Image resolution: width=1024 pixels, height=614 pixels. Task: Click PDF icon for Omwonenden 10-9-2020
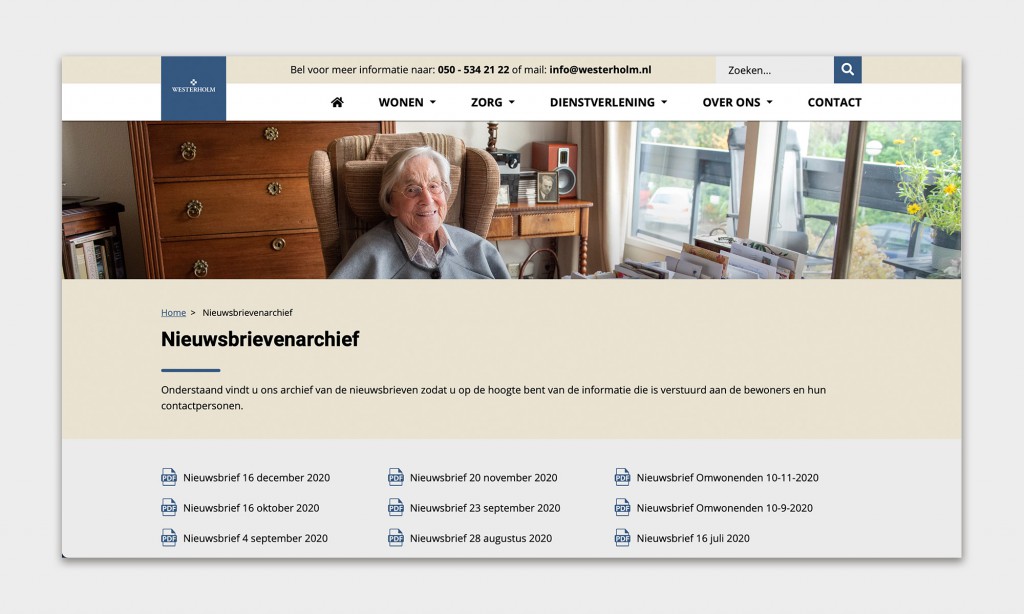click(622, 508)
